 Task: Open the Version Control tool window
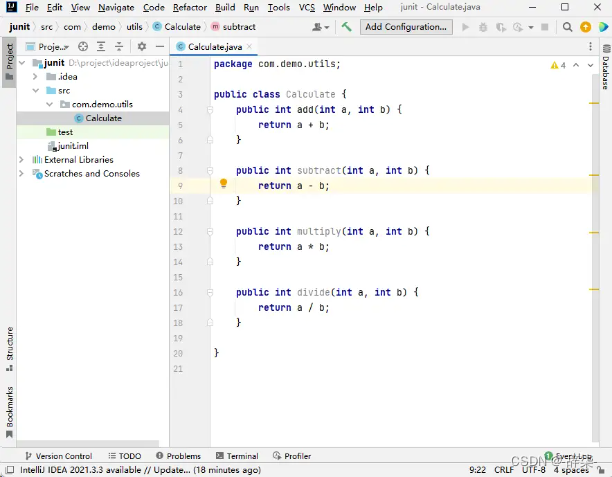click(x=59, y=456)
